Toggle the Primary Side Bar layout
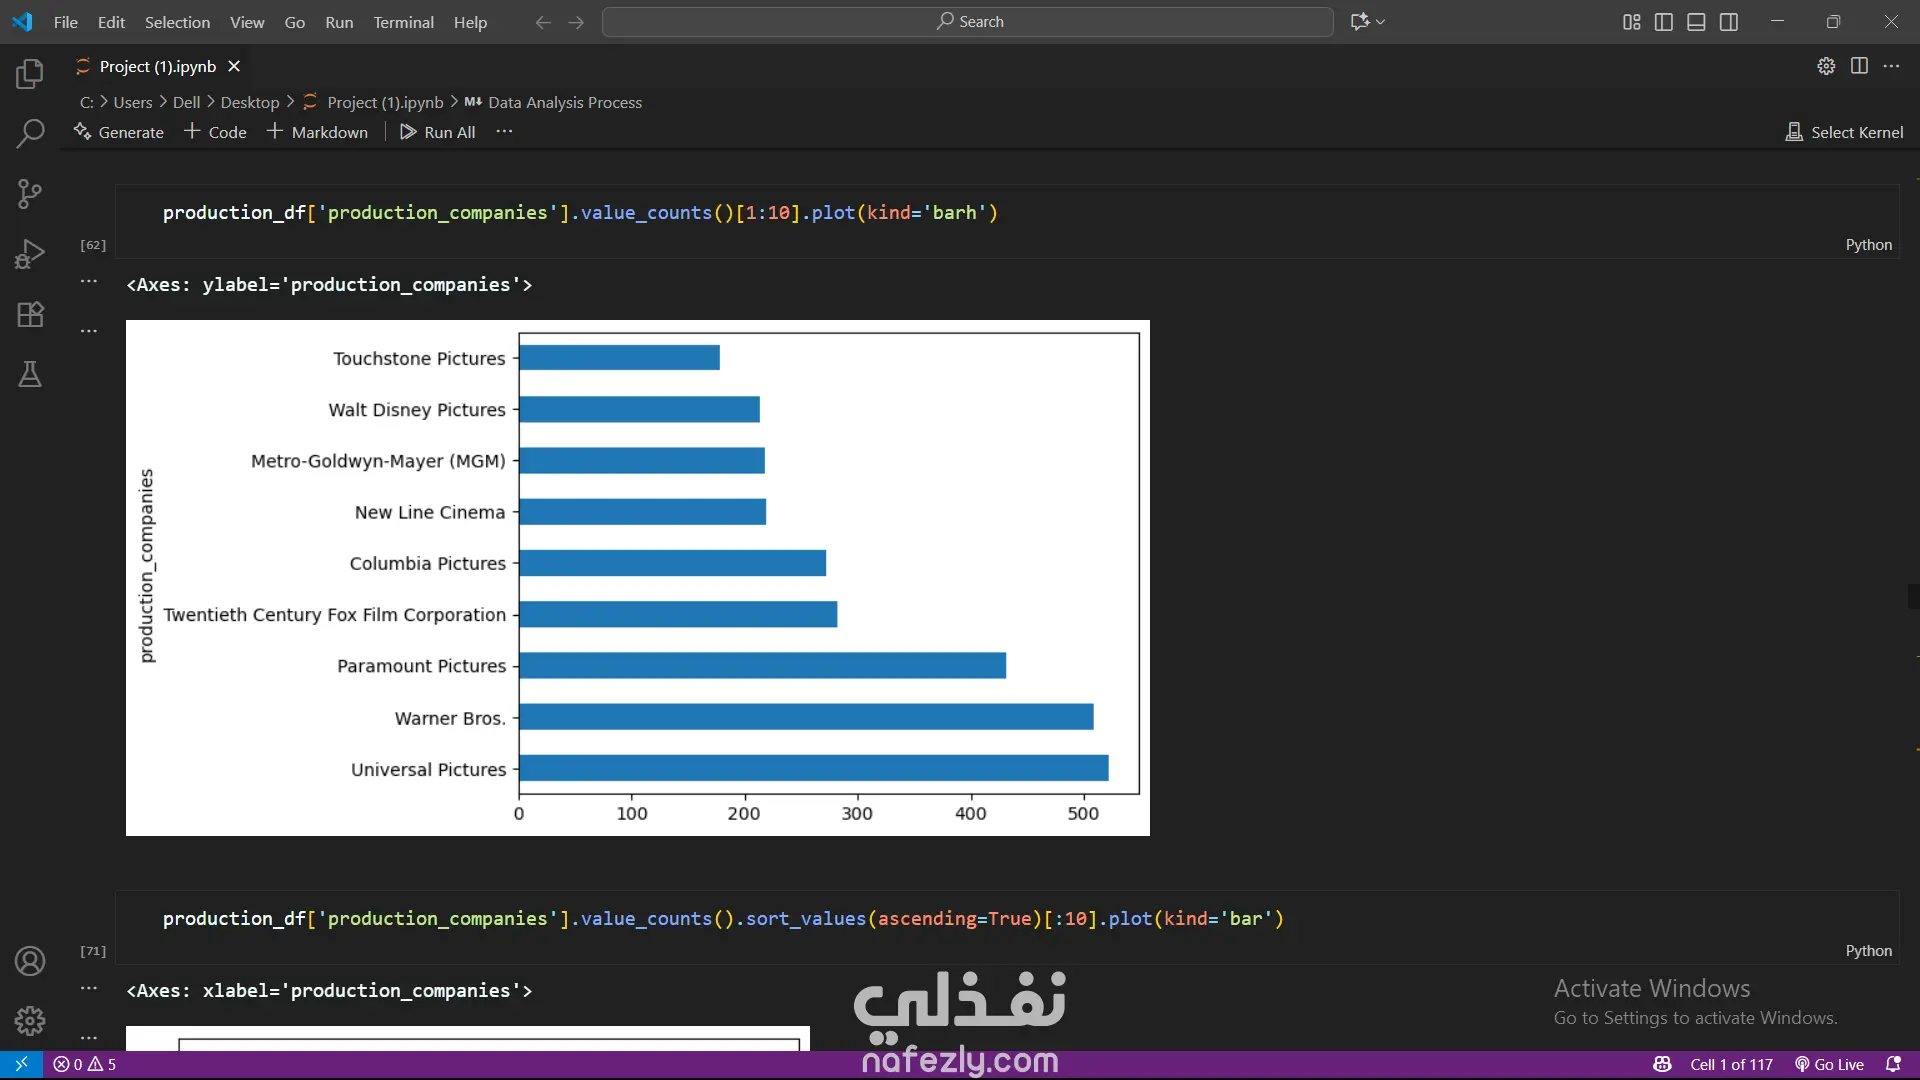 pos(1664,22)
